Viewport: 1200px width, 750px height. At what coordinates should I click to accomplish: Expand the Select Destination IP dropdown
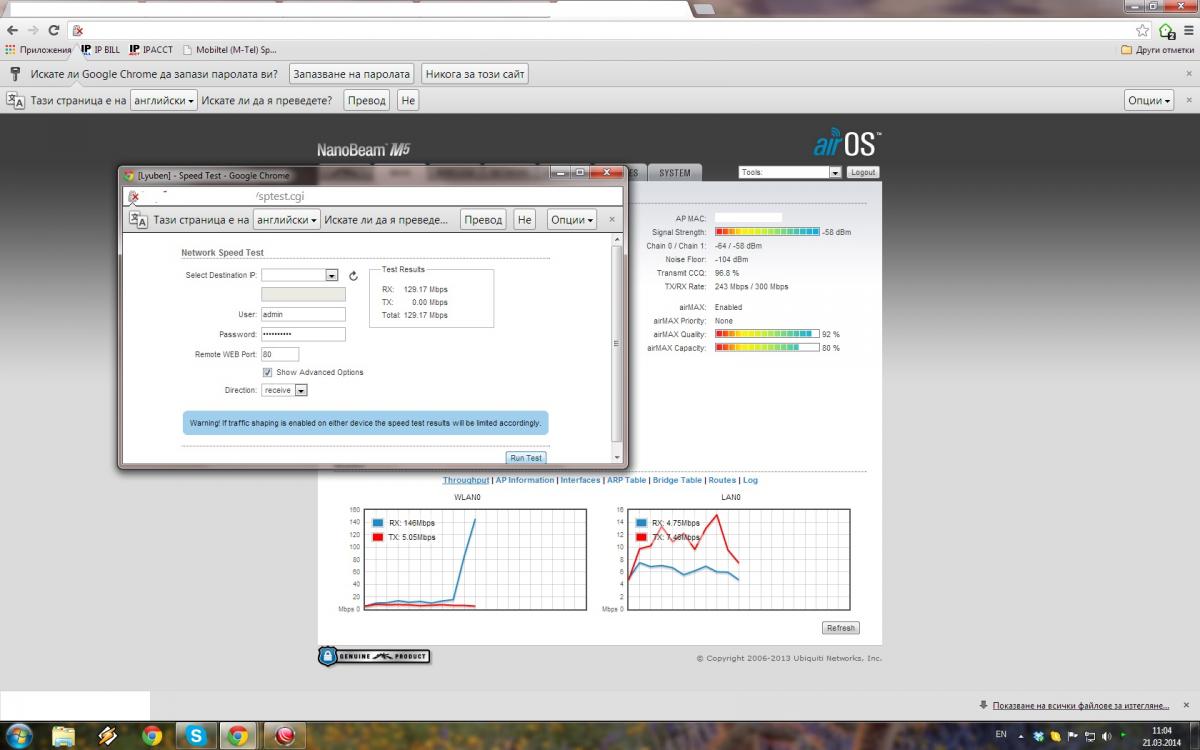[x=332, y=275]
